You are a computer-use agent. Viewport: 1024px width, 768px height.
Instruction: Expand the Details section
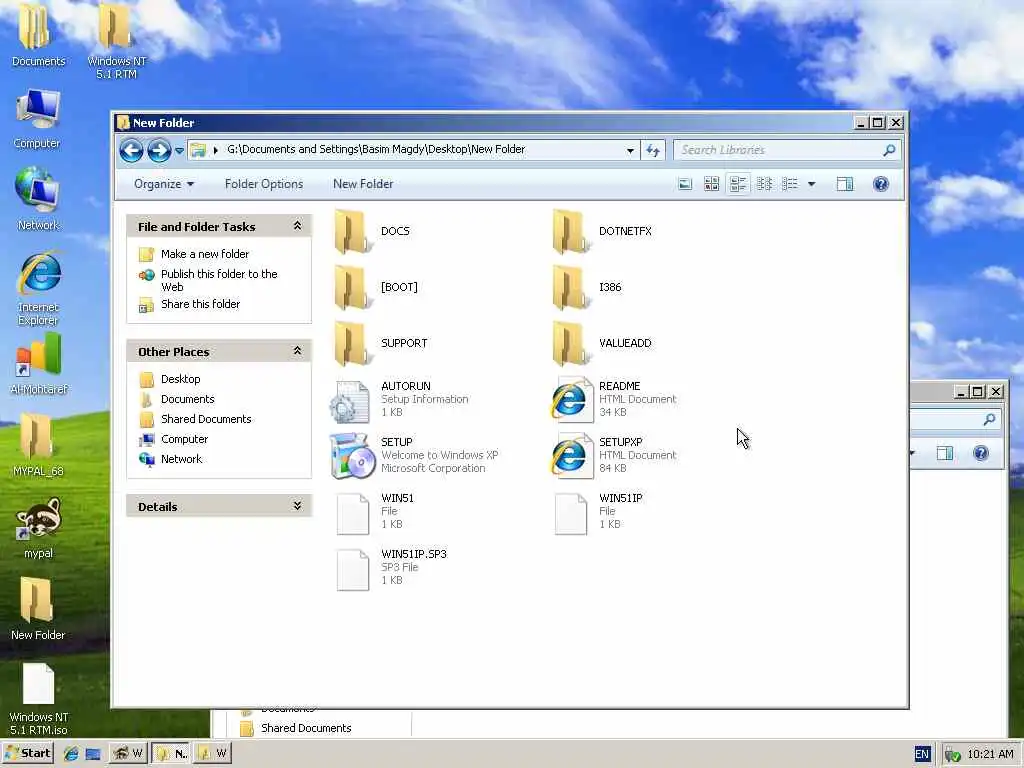297,505
